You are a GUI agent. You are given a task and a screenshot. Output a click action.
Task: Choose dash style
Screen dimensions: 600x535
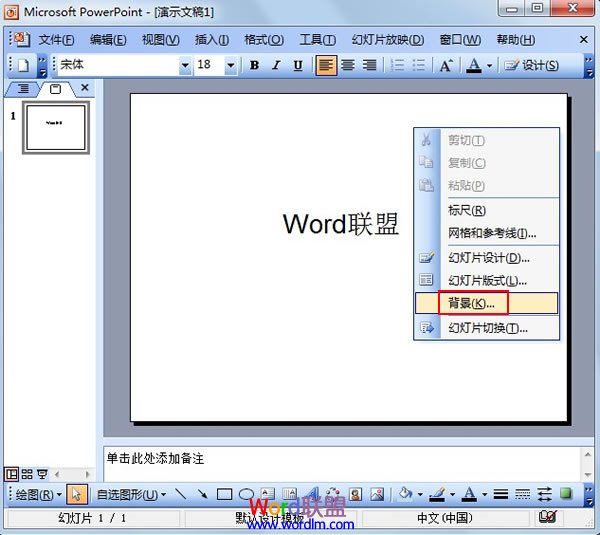(x=522, y=494)
